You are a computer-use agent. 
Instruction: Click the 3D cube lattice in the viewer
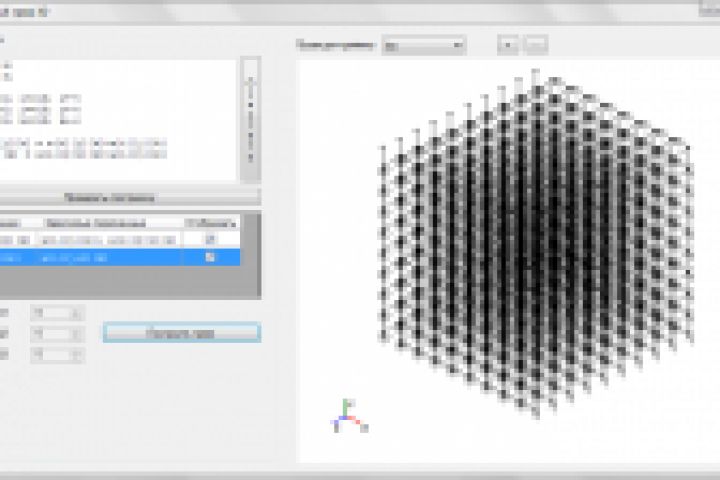pyautogui.click(x=535, y=243)
